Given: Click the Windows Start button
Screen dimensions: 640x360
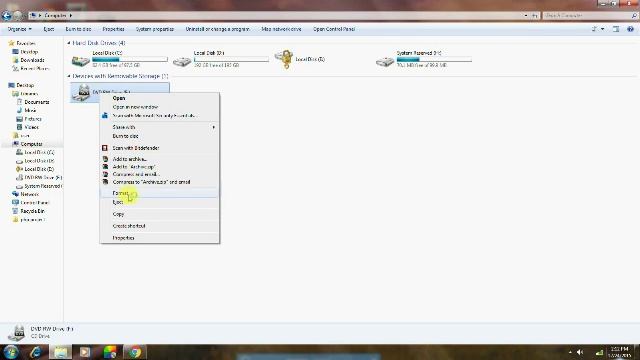Looking at the screenshot, I should [x=11, y=352].
